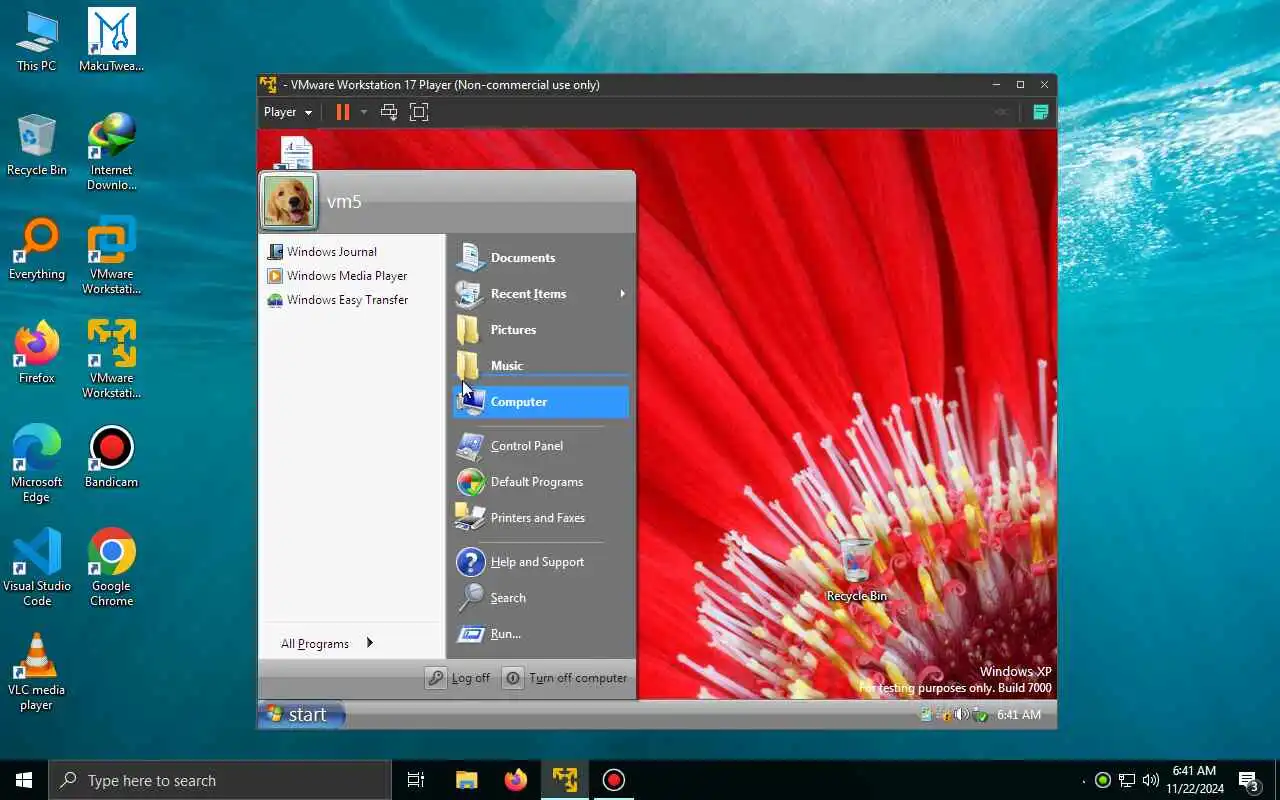This screenshot has height=800, width=1280.
Task: Open Printers and Faxes
Action: [x=541, y=518]
